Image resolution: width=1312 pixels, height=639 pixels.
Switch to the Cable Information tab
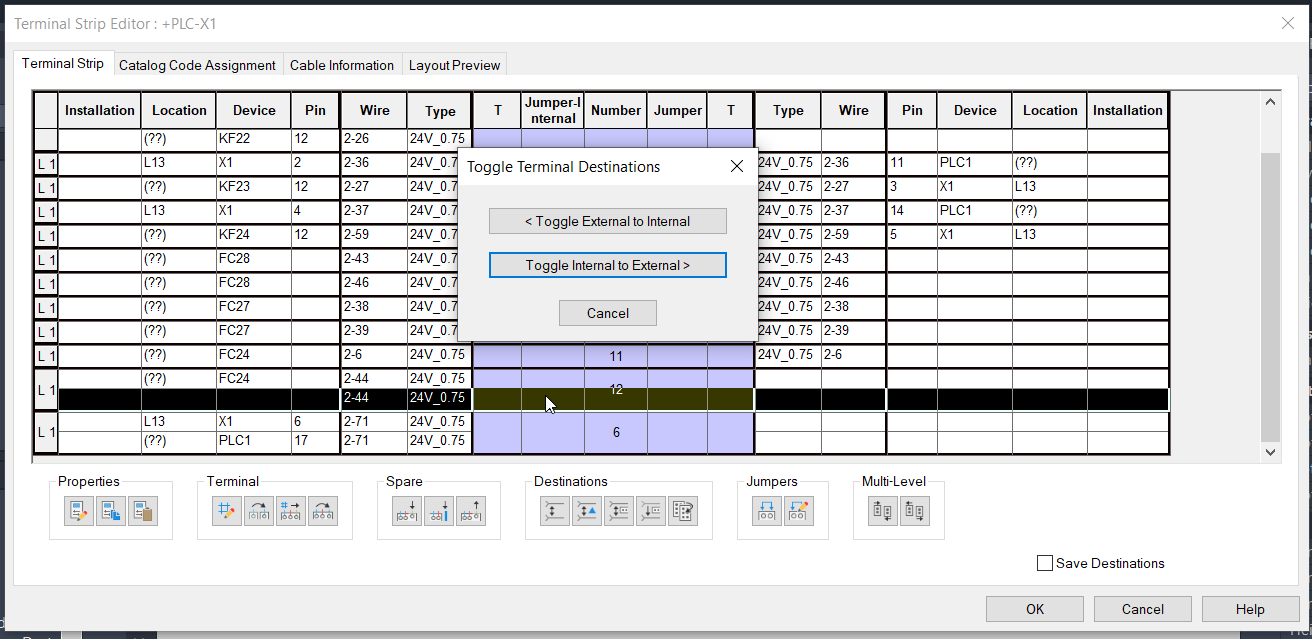tap(342, 64)
